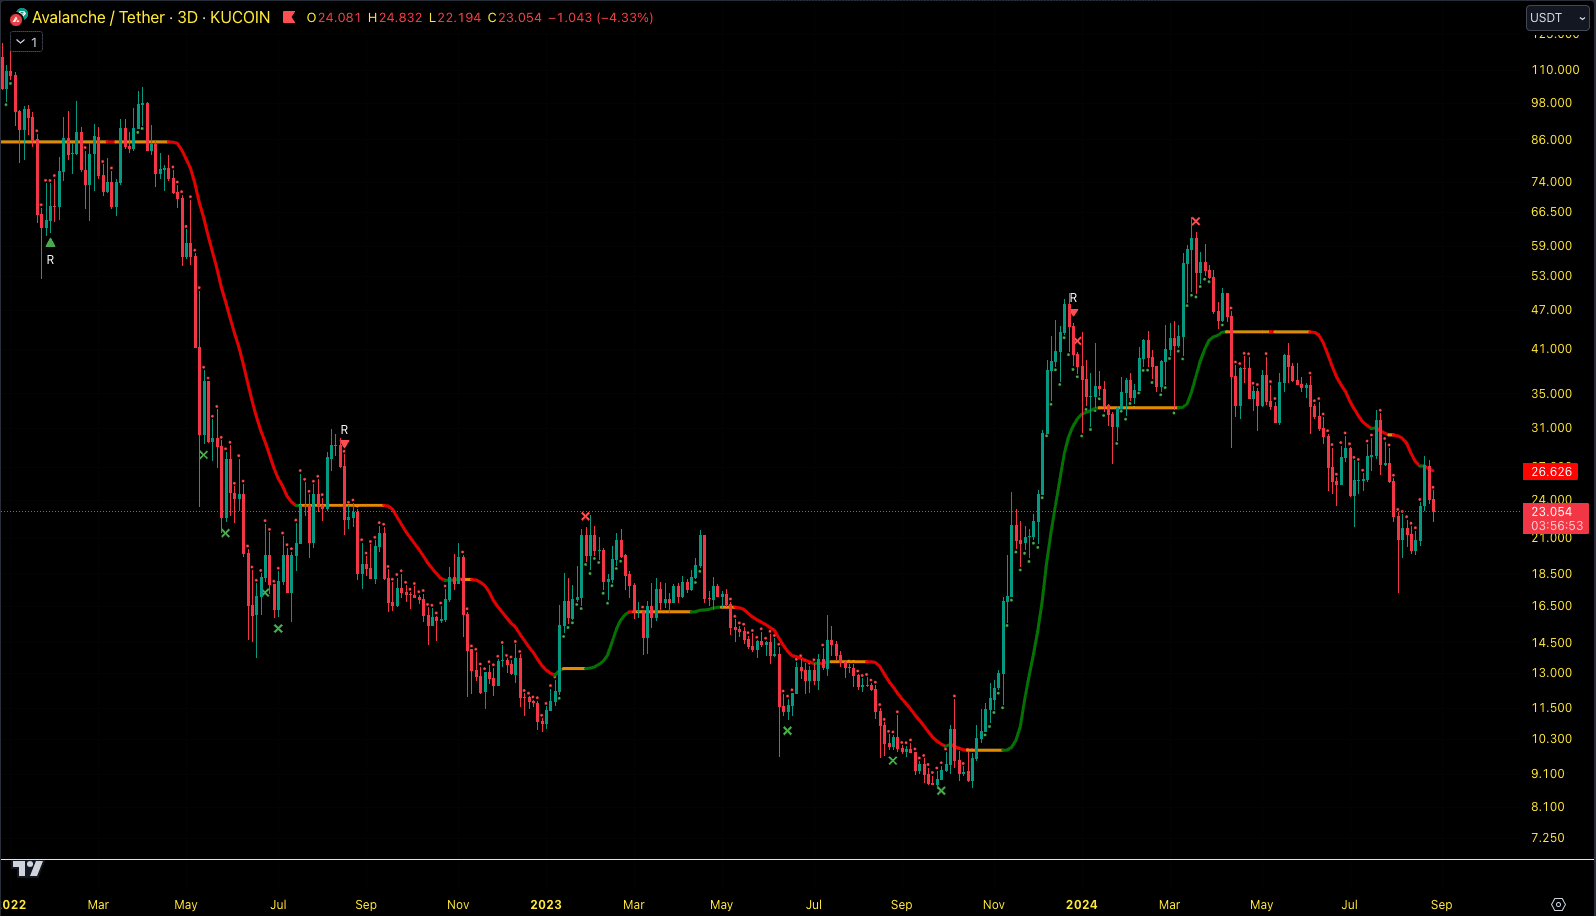Click the high price value H24.832

tap(395, 17)
